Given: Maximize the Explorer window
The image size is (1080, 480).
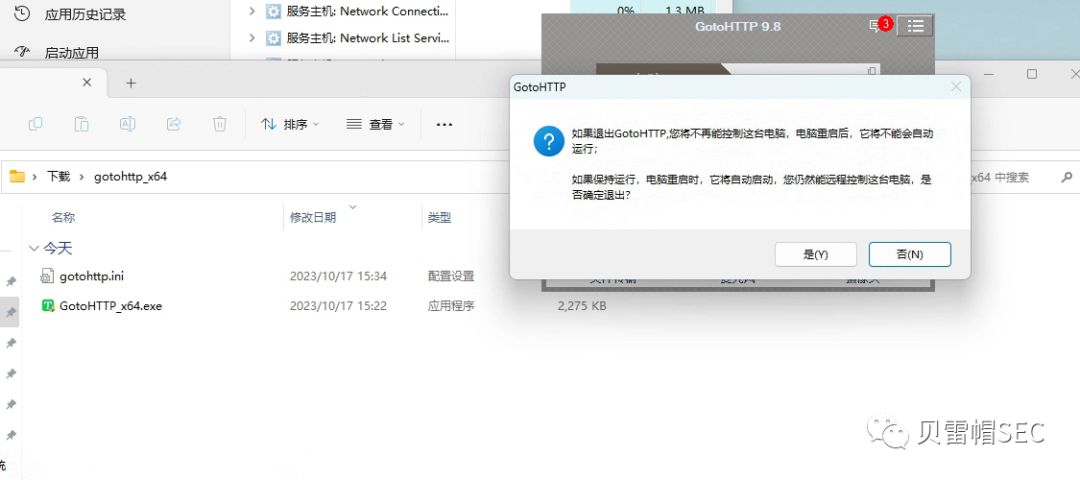Looking at the screenshot, I should (x=1032, y=74).
